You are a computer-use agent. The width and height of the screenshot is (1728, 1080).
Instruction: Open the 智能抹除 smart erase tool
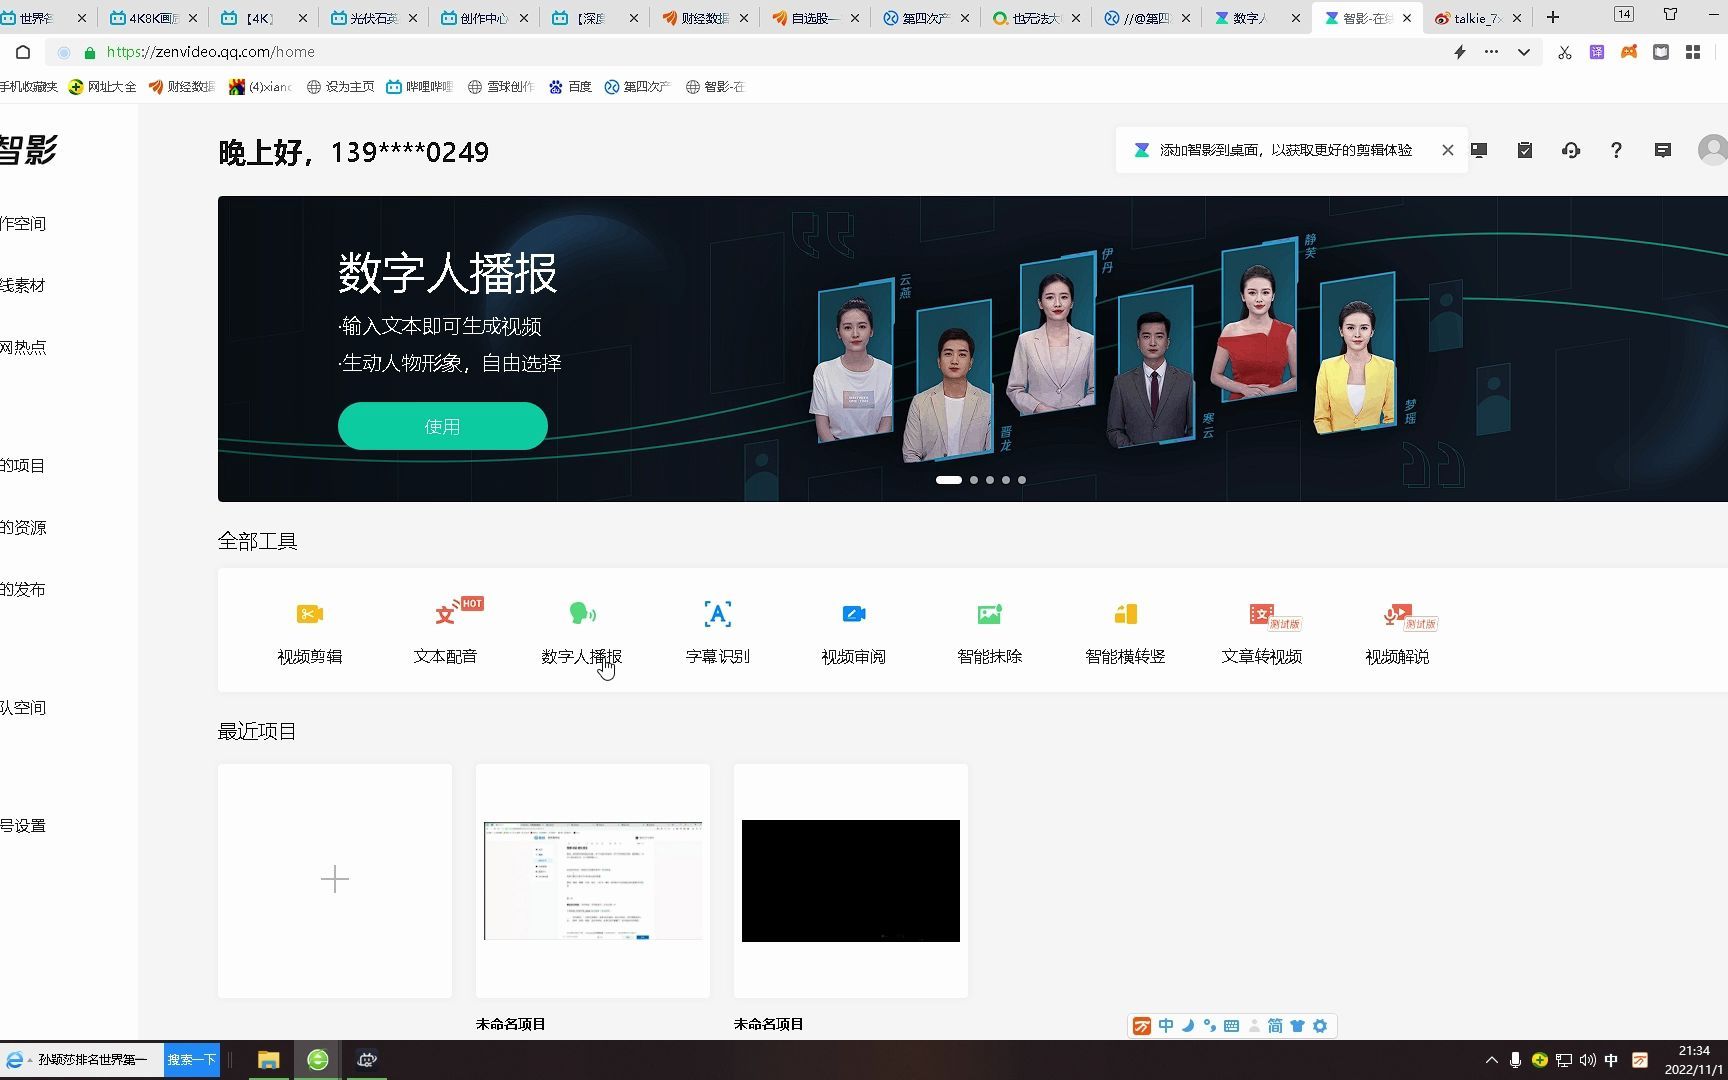pos(989,632)
